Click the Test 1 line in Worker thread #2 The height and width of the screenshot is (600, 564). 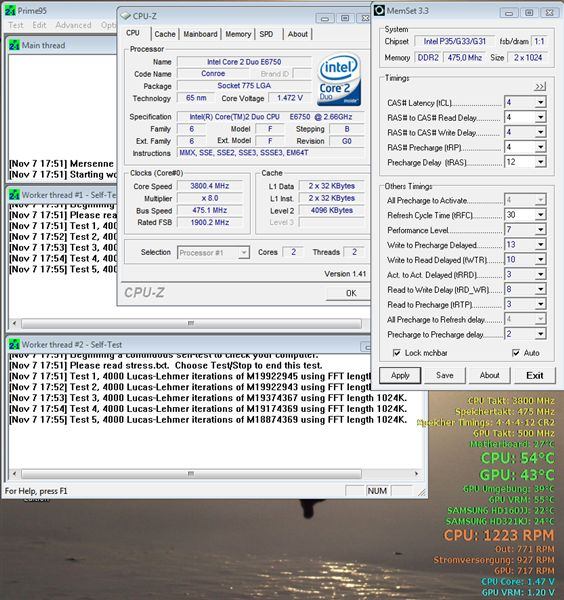pos(190,377)
